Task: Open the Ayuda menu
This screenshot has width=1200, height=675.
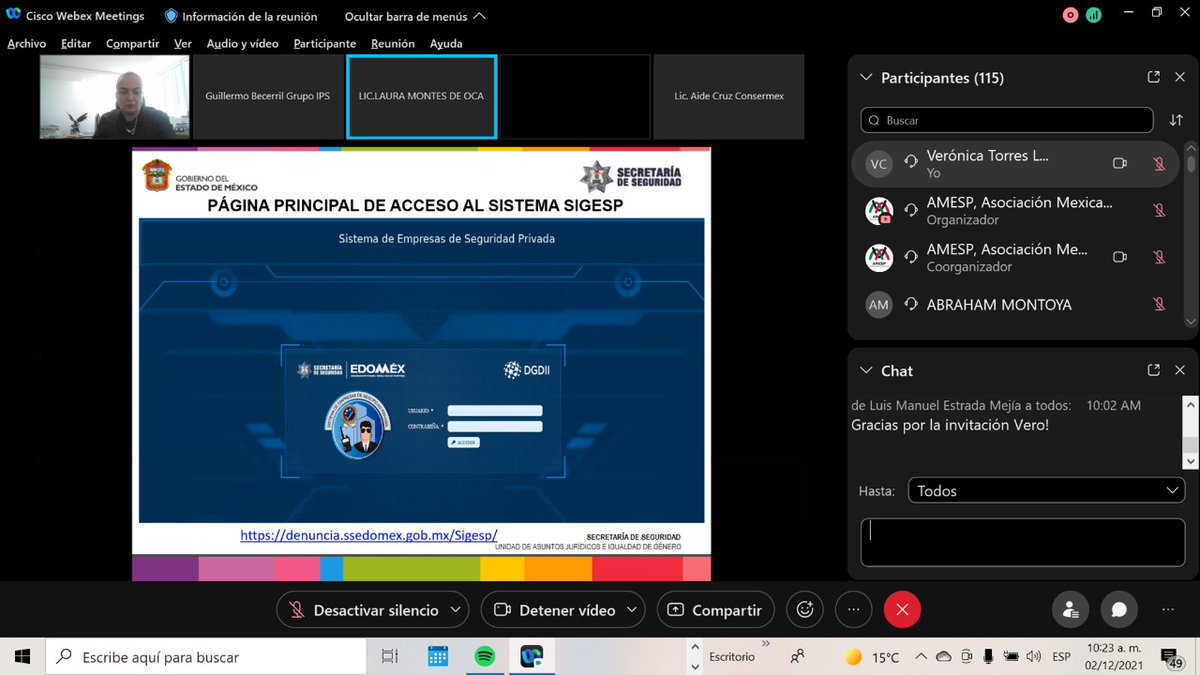Action: click(446, 43)
